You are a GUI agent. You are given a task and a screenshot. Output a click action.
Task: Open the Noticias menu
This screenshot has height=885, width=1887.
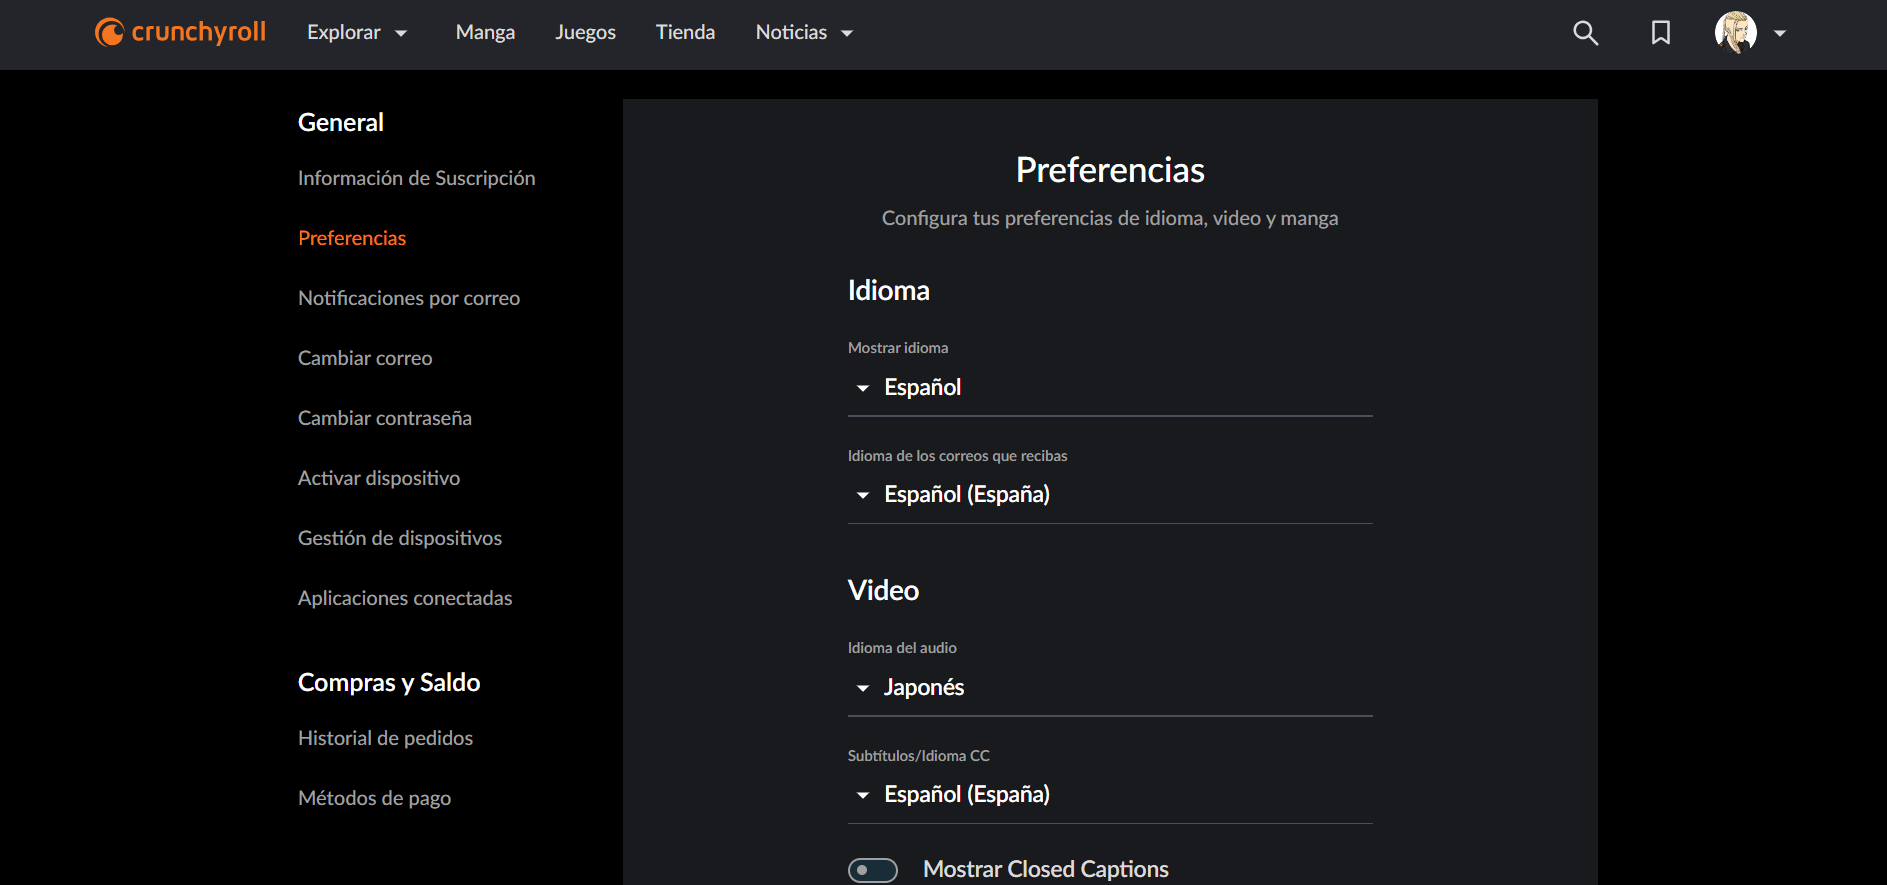click(804, 33)
